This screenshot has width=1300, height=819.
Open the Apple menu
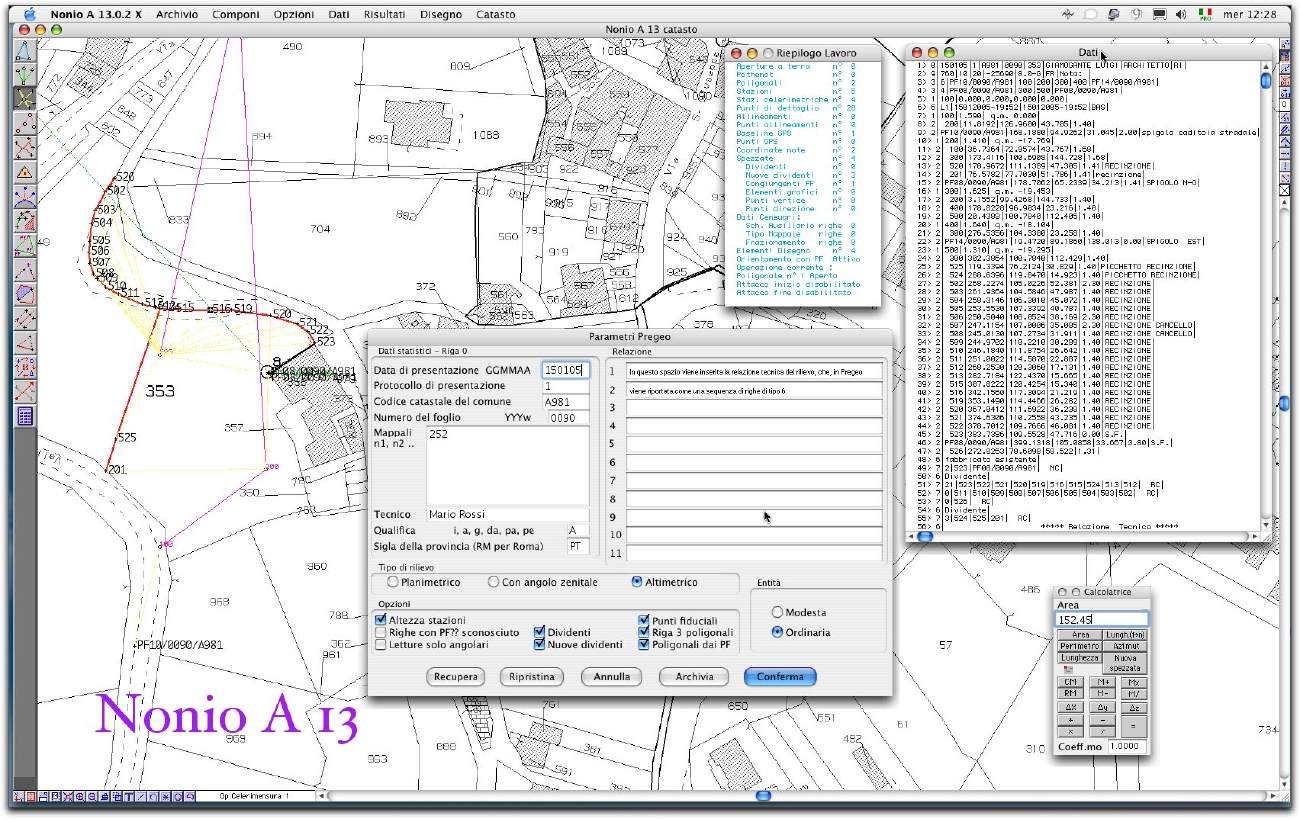[x=28, y=14]
